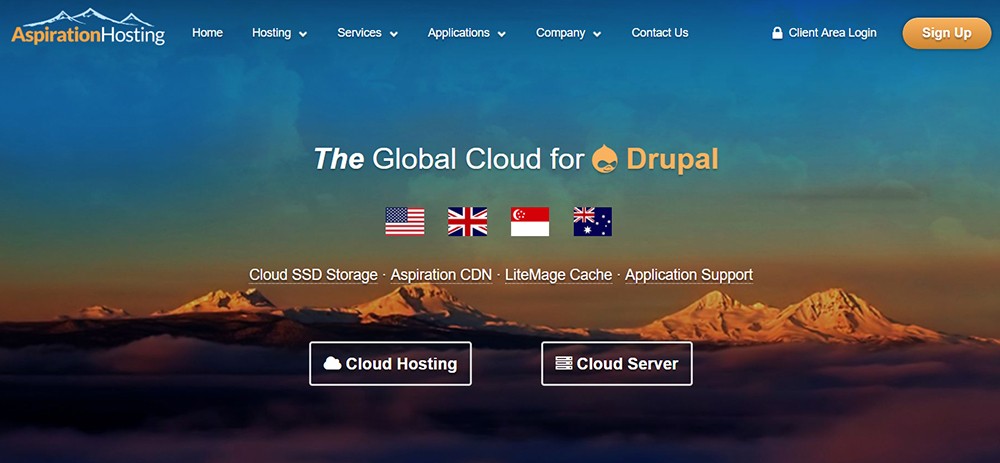1000x463 pixels.
Task: Click 'The Global Cloud for' heading text
Action: (449, 159)
